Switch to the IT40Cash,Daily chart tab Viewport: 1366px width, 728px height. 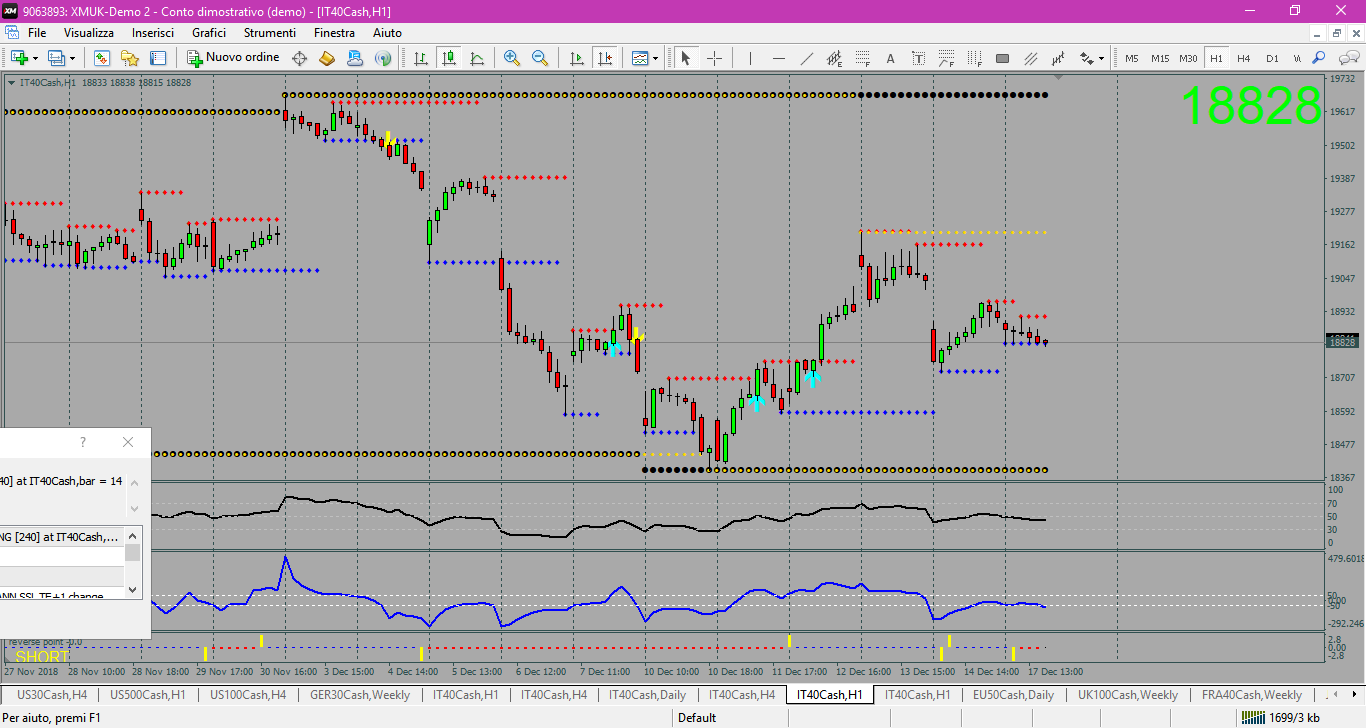coord(647,694)
